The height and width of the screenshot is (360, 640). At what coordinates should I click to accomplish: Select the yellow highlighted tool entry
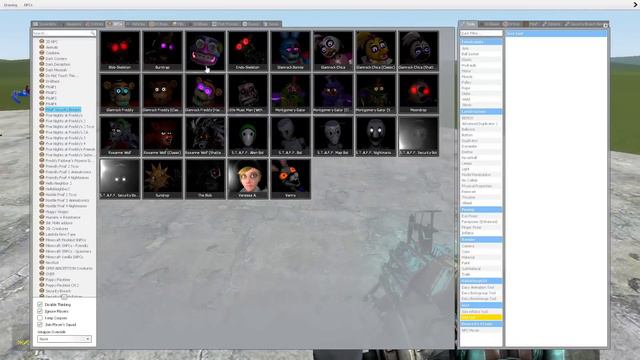pos(481,317)
